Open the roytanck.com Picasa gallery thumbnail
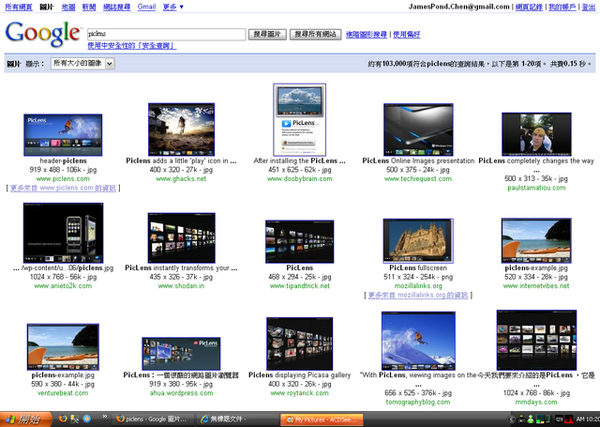Screen dimensions: 600x427 pos(300,344)
